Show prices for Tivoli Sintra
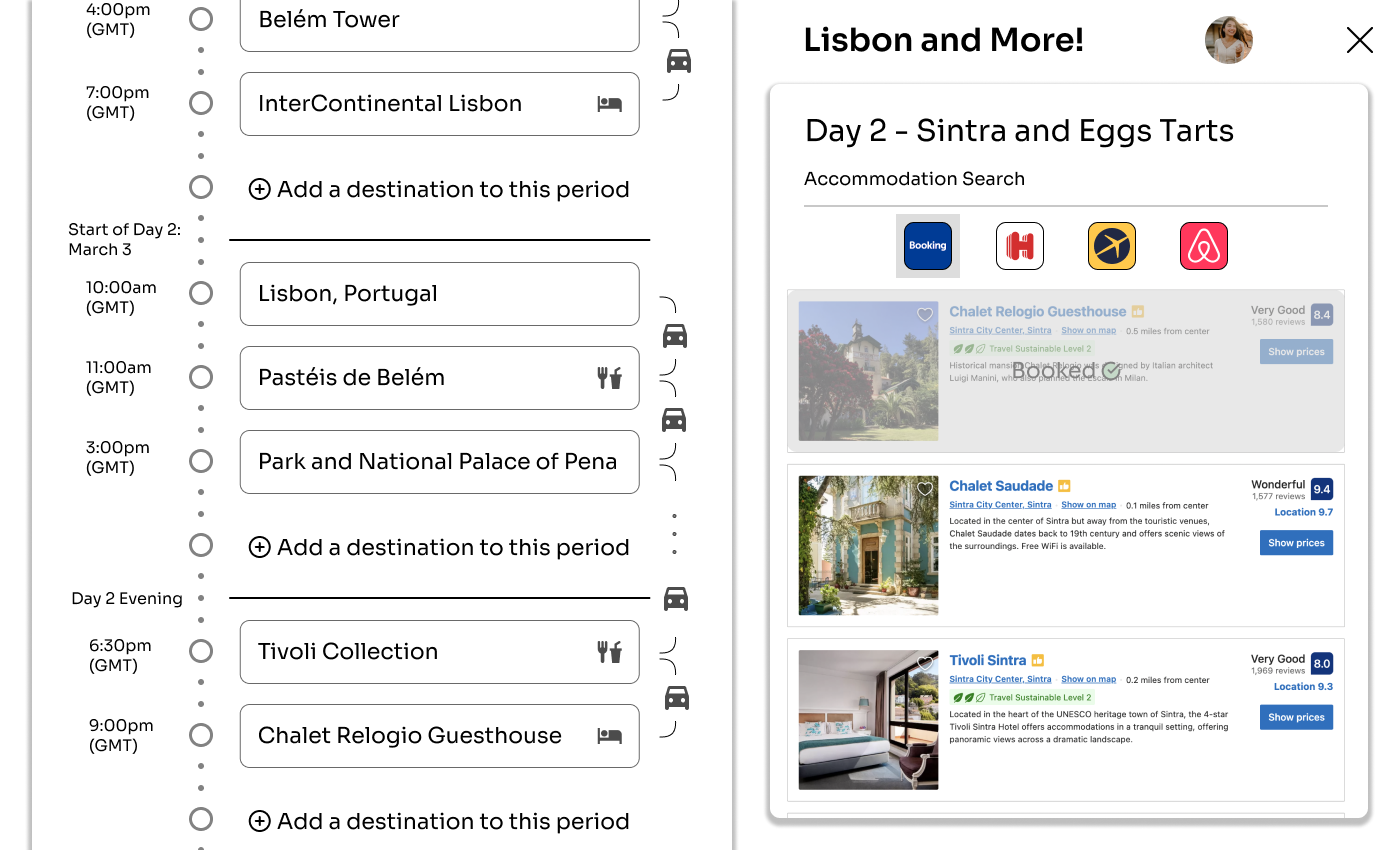The width and height of the screenshot is (1400, 850). click(x=1296, y=717)
